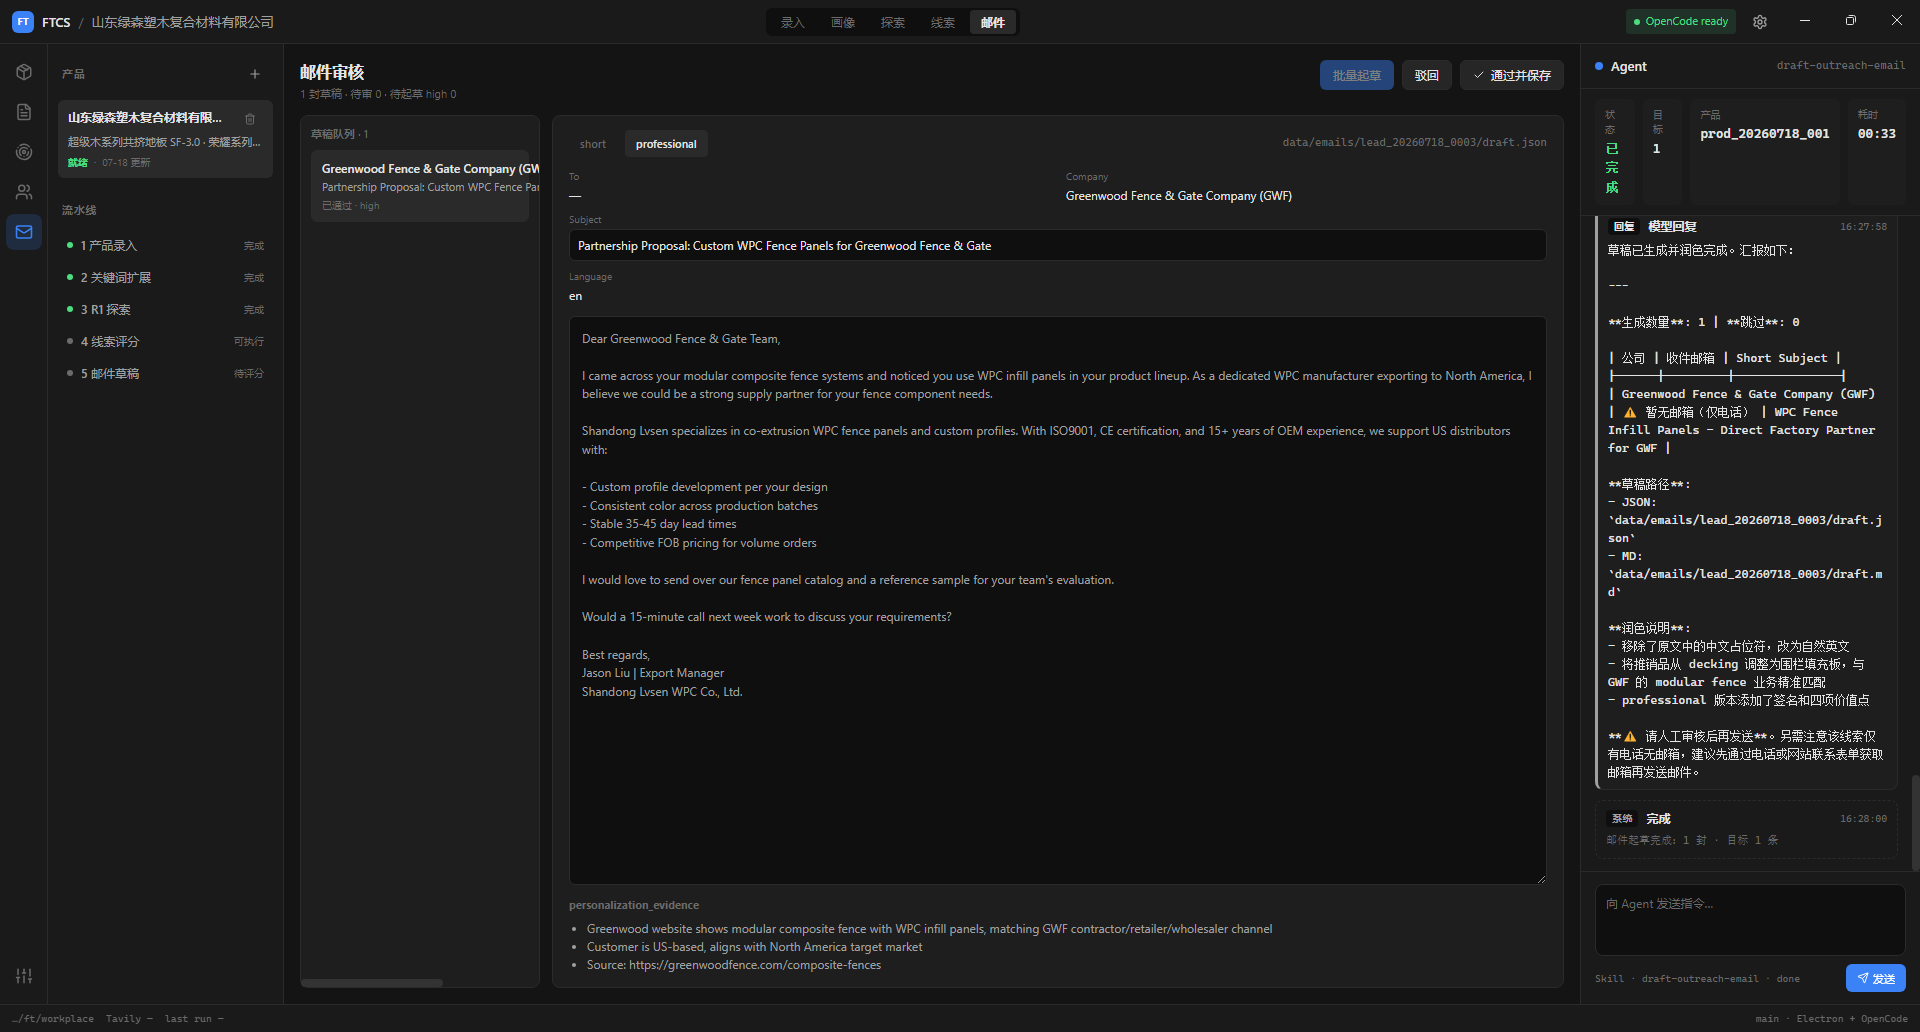
Task: Click the 16:27:58 message timestamp
Action: [1864, 227]
